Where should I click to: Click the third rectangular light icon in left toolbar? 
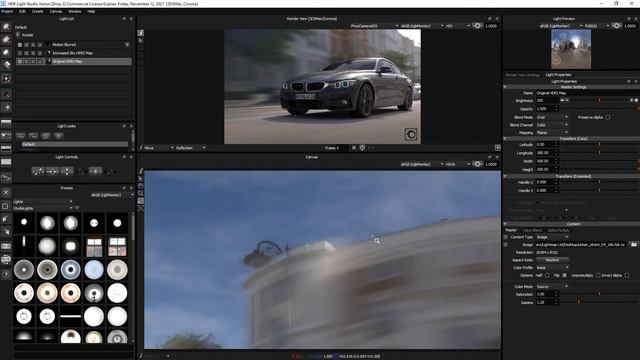point(6,52)
